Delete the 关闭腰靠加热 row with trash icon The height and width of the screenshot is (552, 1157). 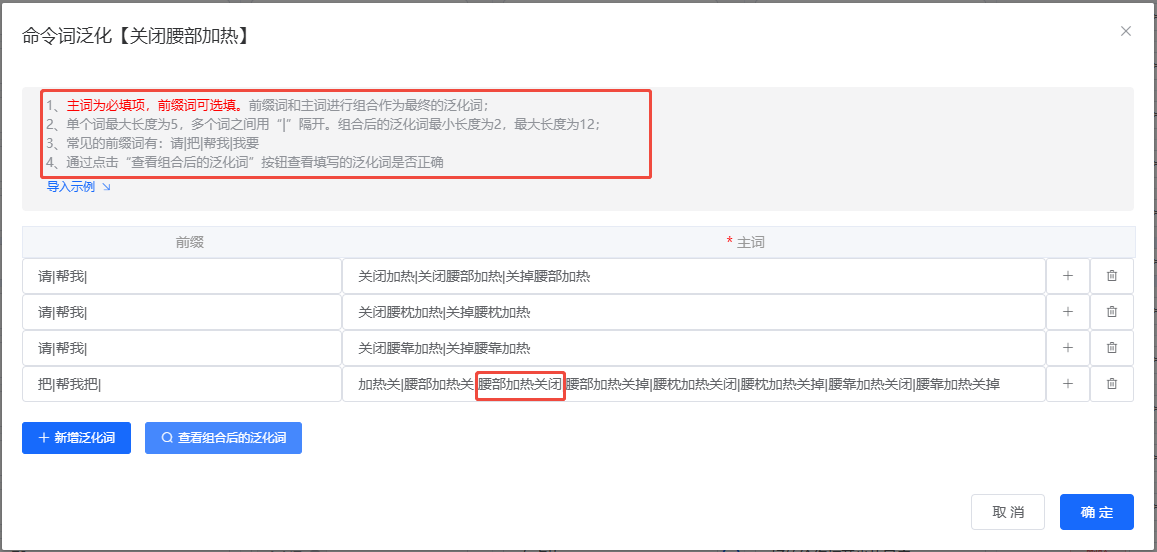[1111, 348]
